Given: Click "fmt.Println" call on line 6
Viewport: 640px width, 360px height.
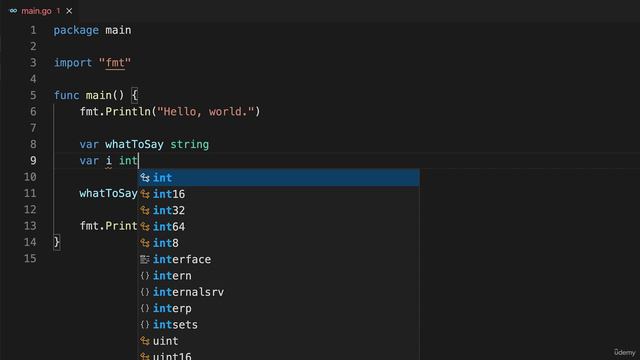Looking at the screenshot, I should point(115,111).
